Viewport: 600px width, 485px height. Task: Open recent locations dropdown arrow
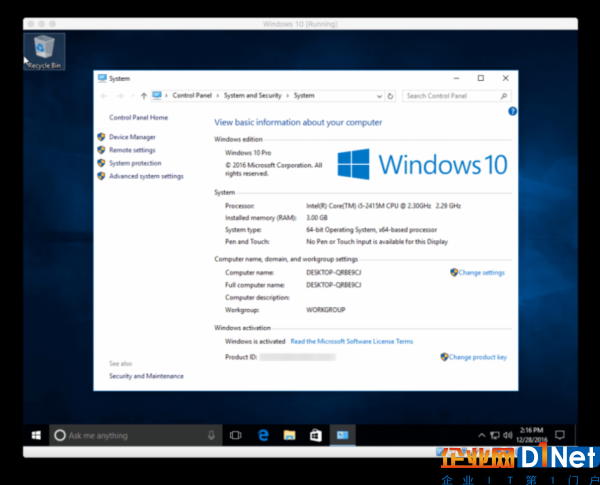tap(132, 96)
